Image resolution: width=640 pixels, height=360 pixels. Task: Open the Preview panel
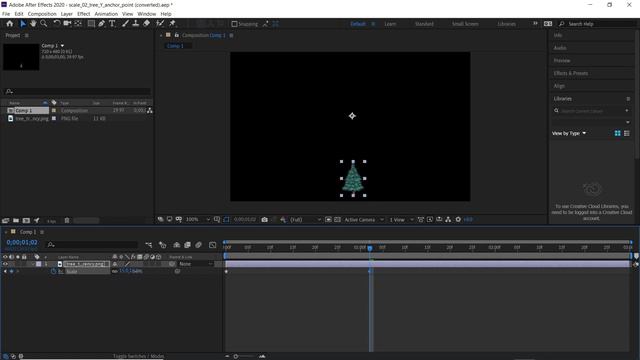tap(562, 61)
